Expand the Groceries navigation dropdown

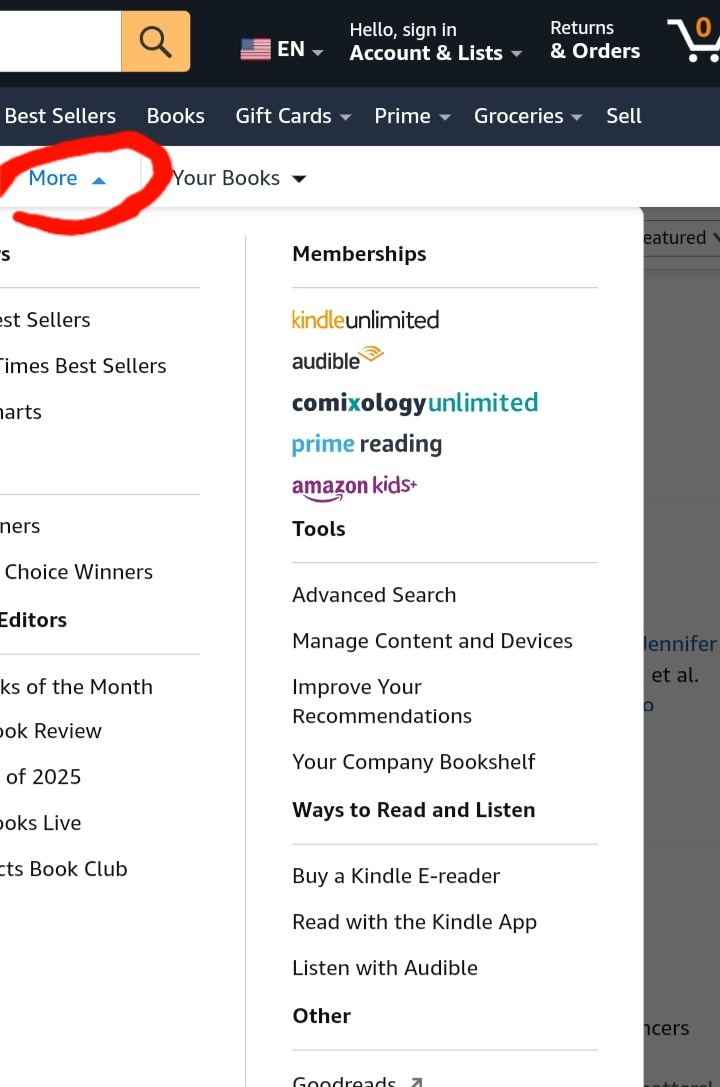(x=527, y=116)
